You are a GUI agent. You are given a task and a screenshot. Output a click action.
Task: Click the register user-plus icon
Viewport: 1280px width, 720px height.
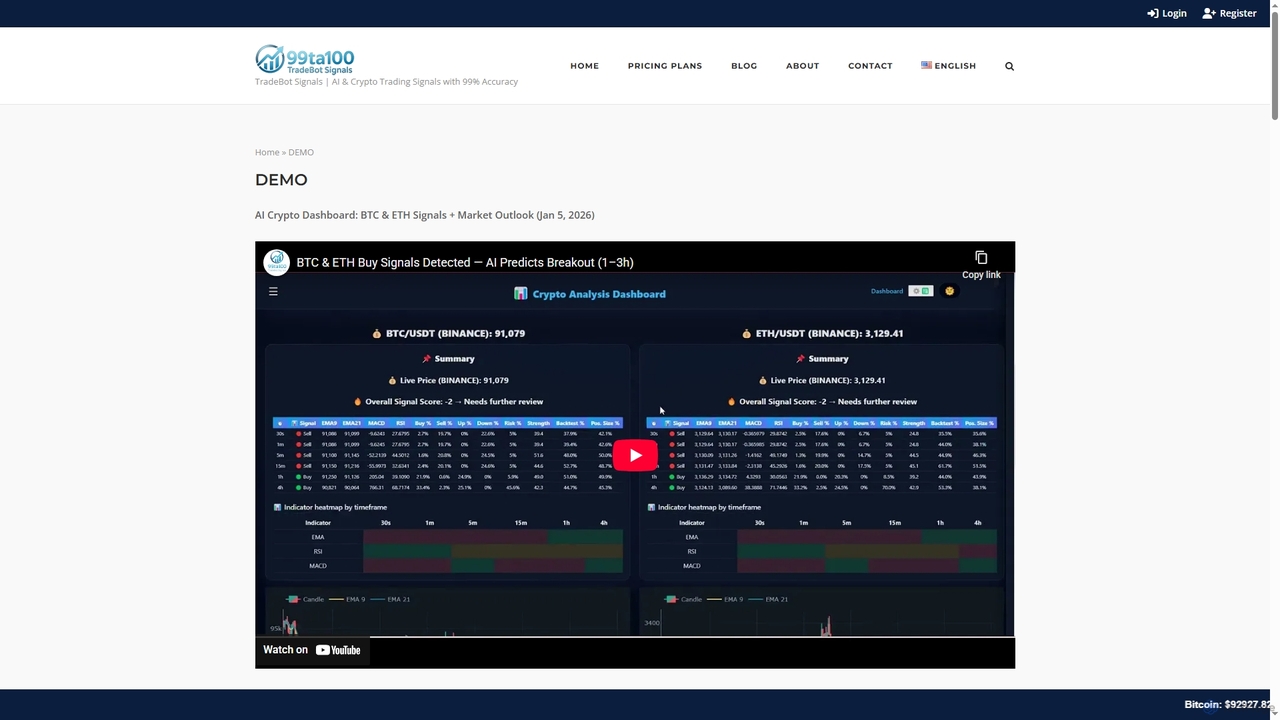pos(1209,13)
